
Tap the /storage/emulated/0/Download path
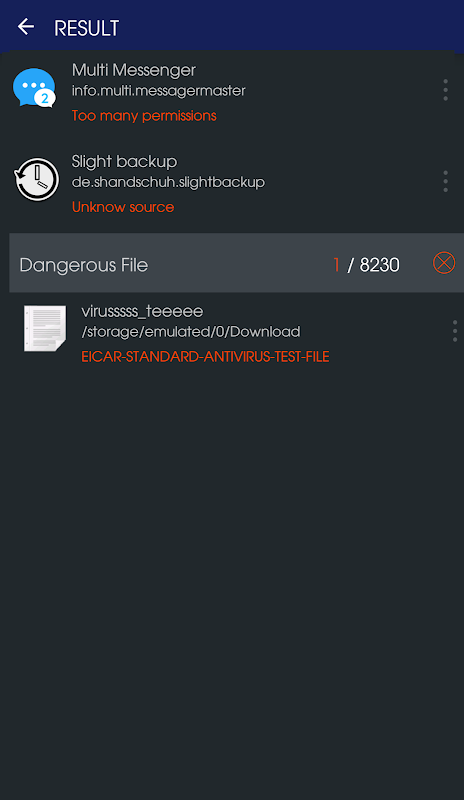(x=191, y=332)
